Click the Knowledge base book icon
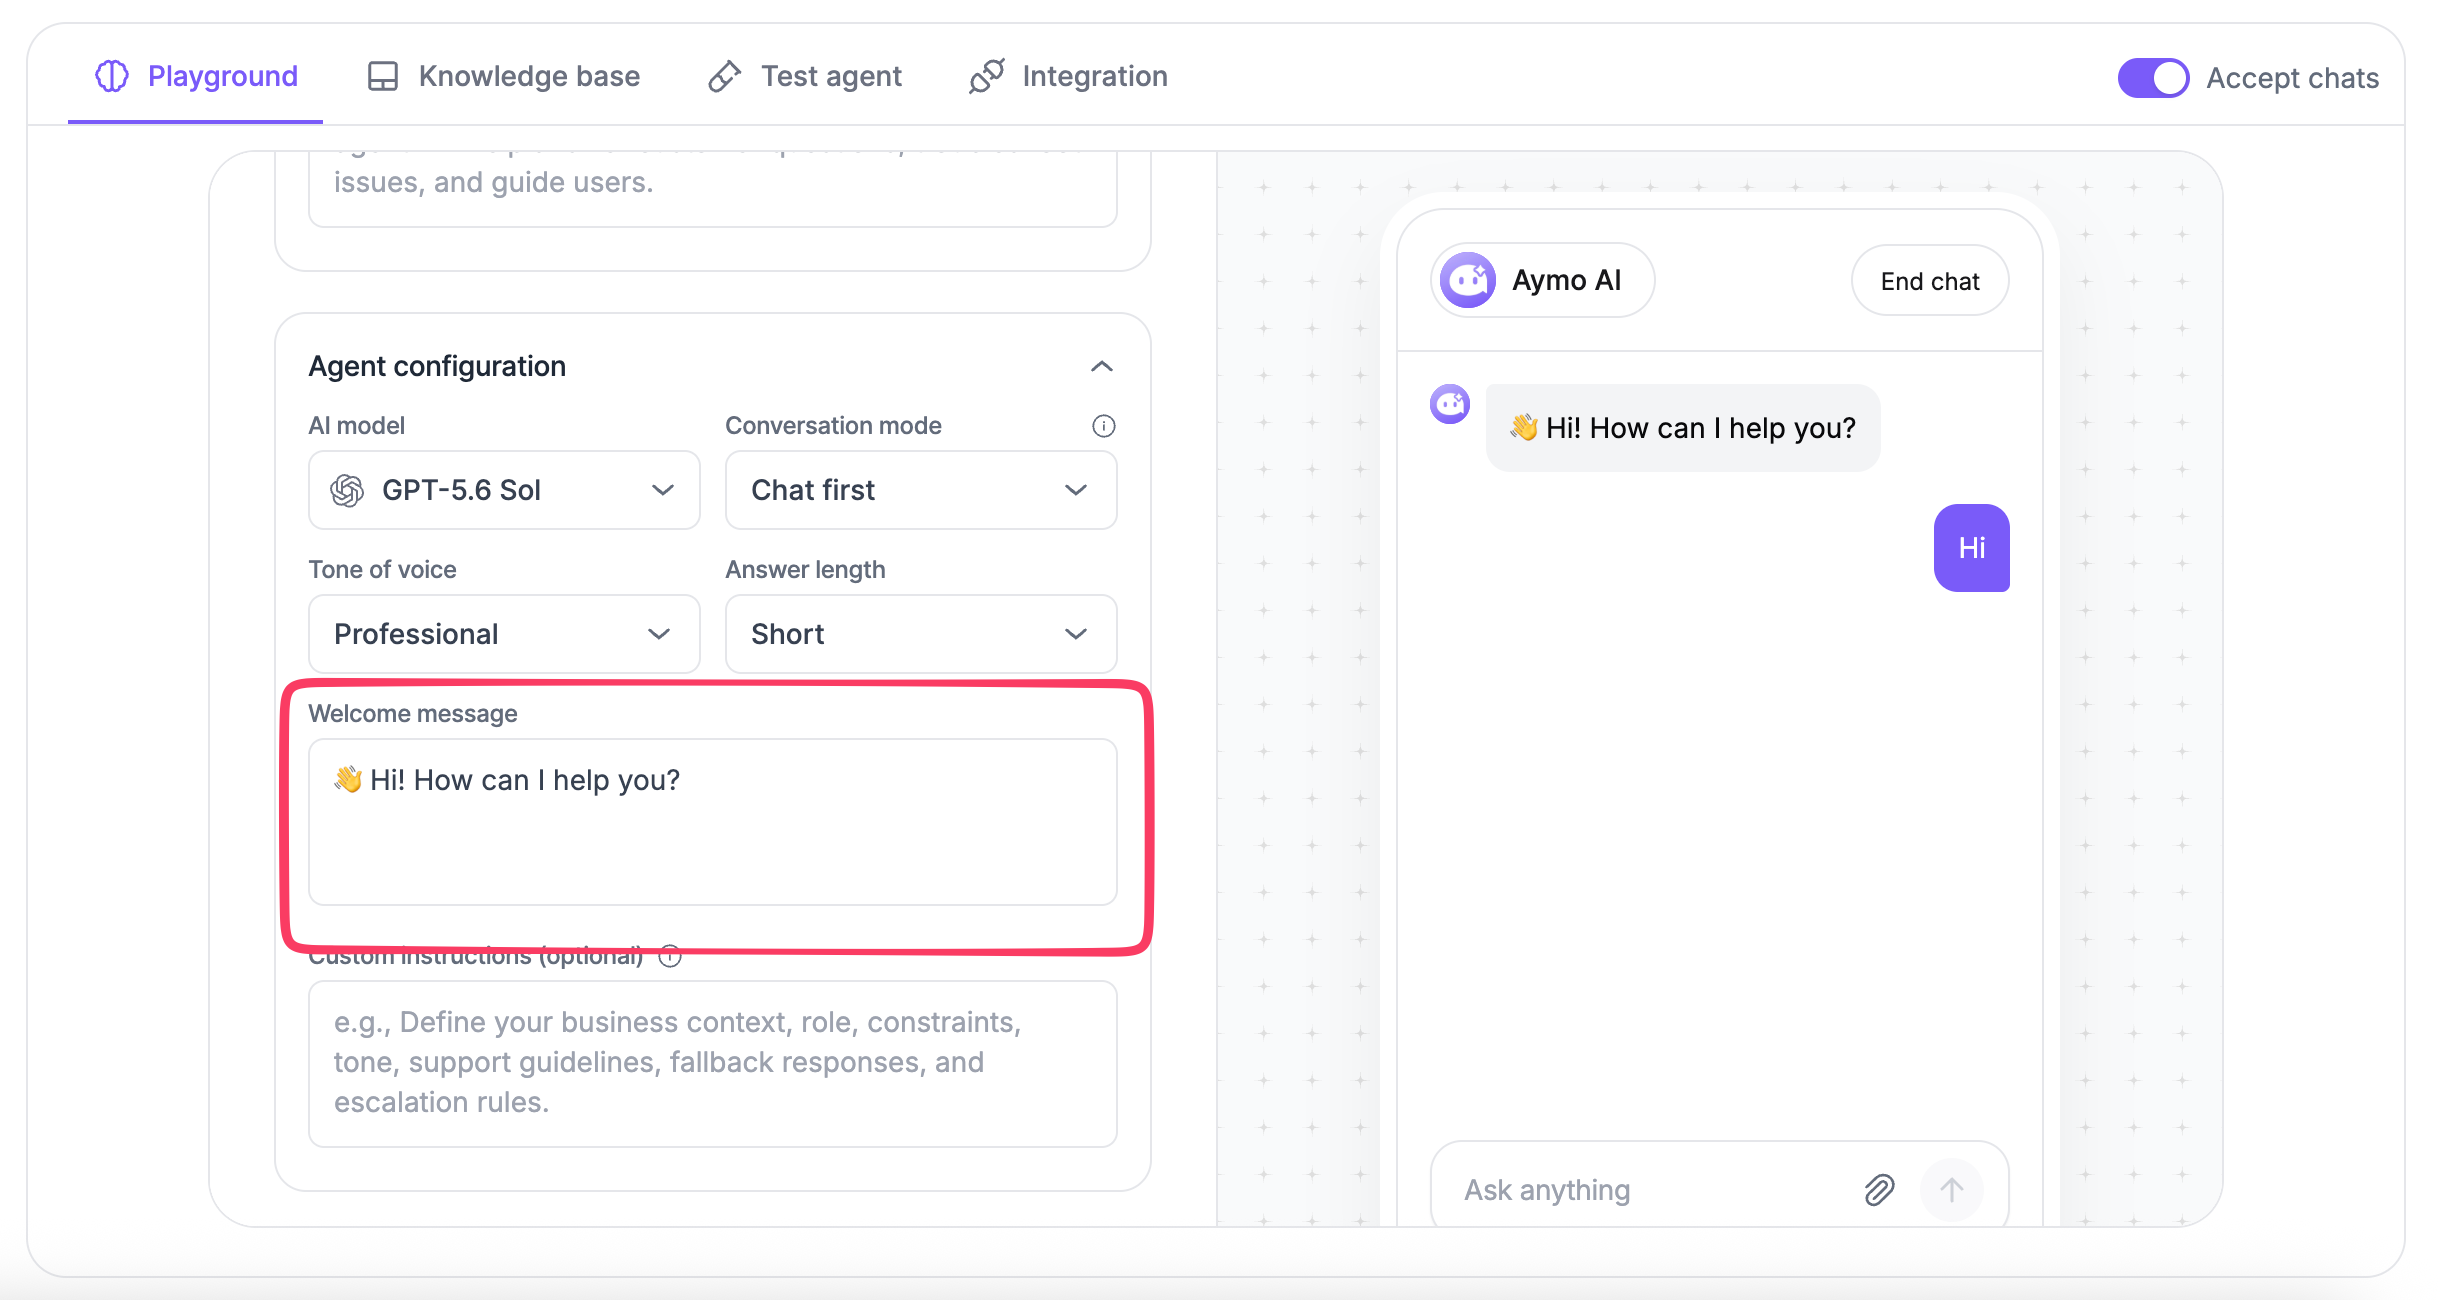The width and height of the screenshot is (2438, 1300). point(383,76)
